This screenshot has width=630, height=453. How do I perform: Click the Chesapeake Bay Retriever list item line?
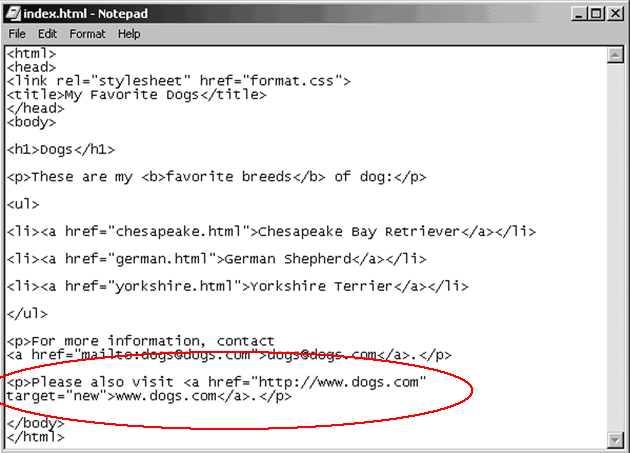click(x=272, y=232)
